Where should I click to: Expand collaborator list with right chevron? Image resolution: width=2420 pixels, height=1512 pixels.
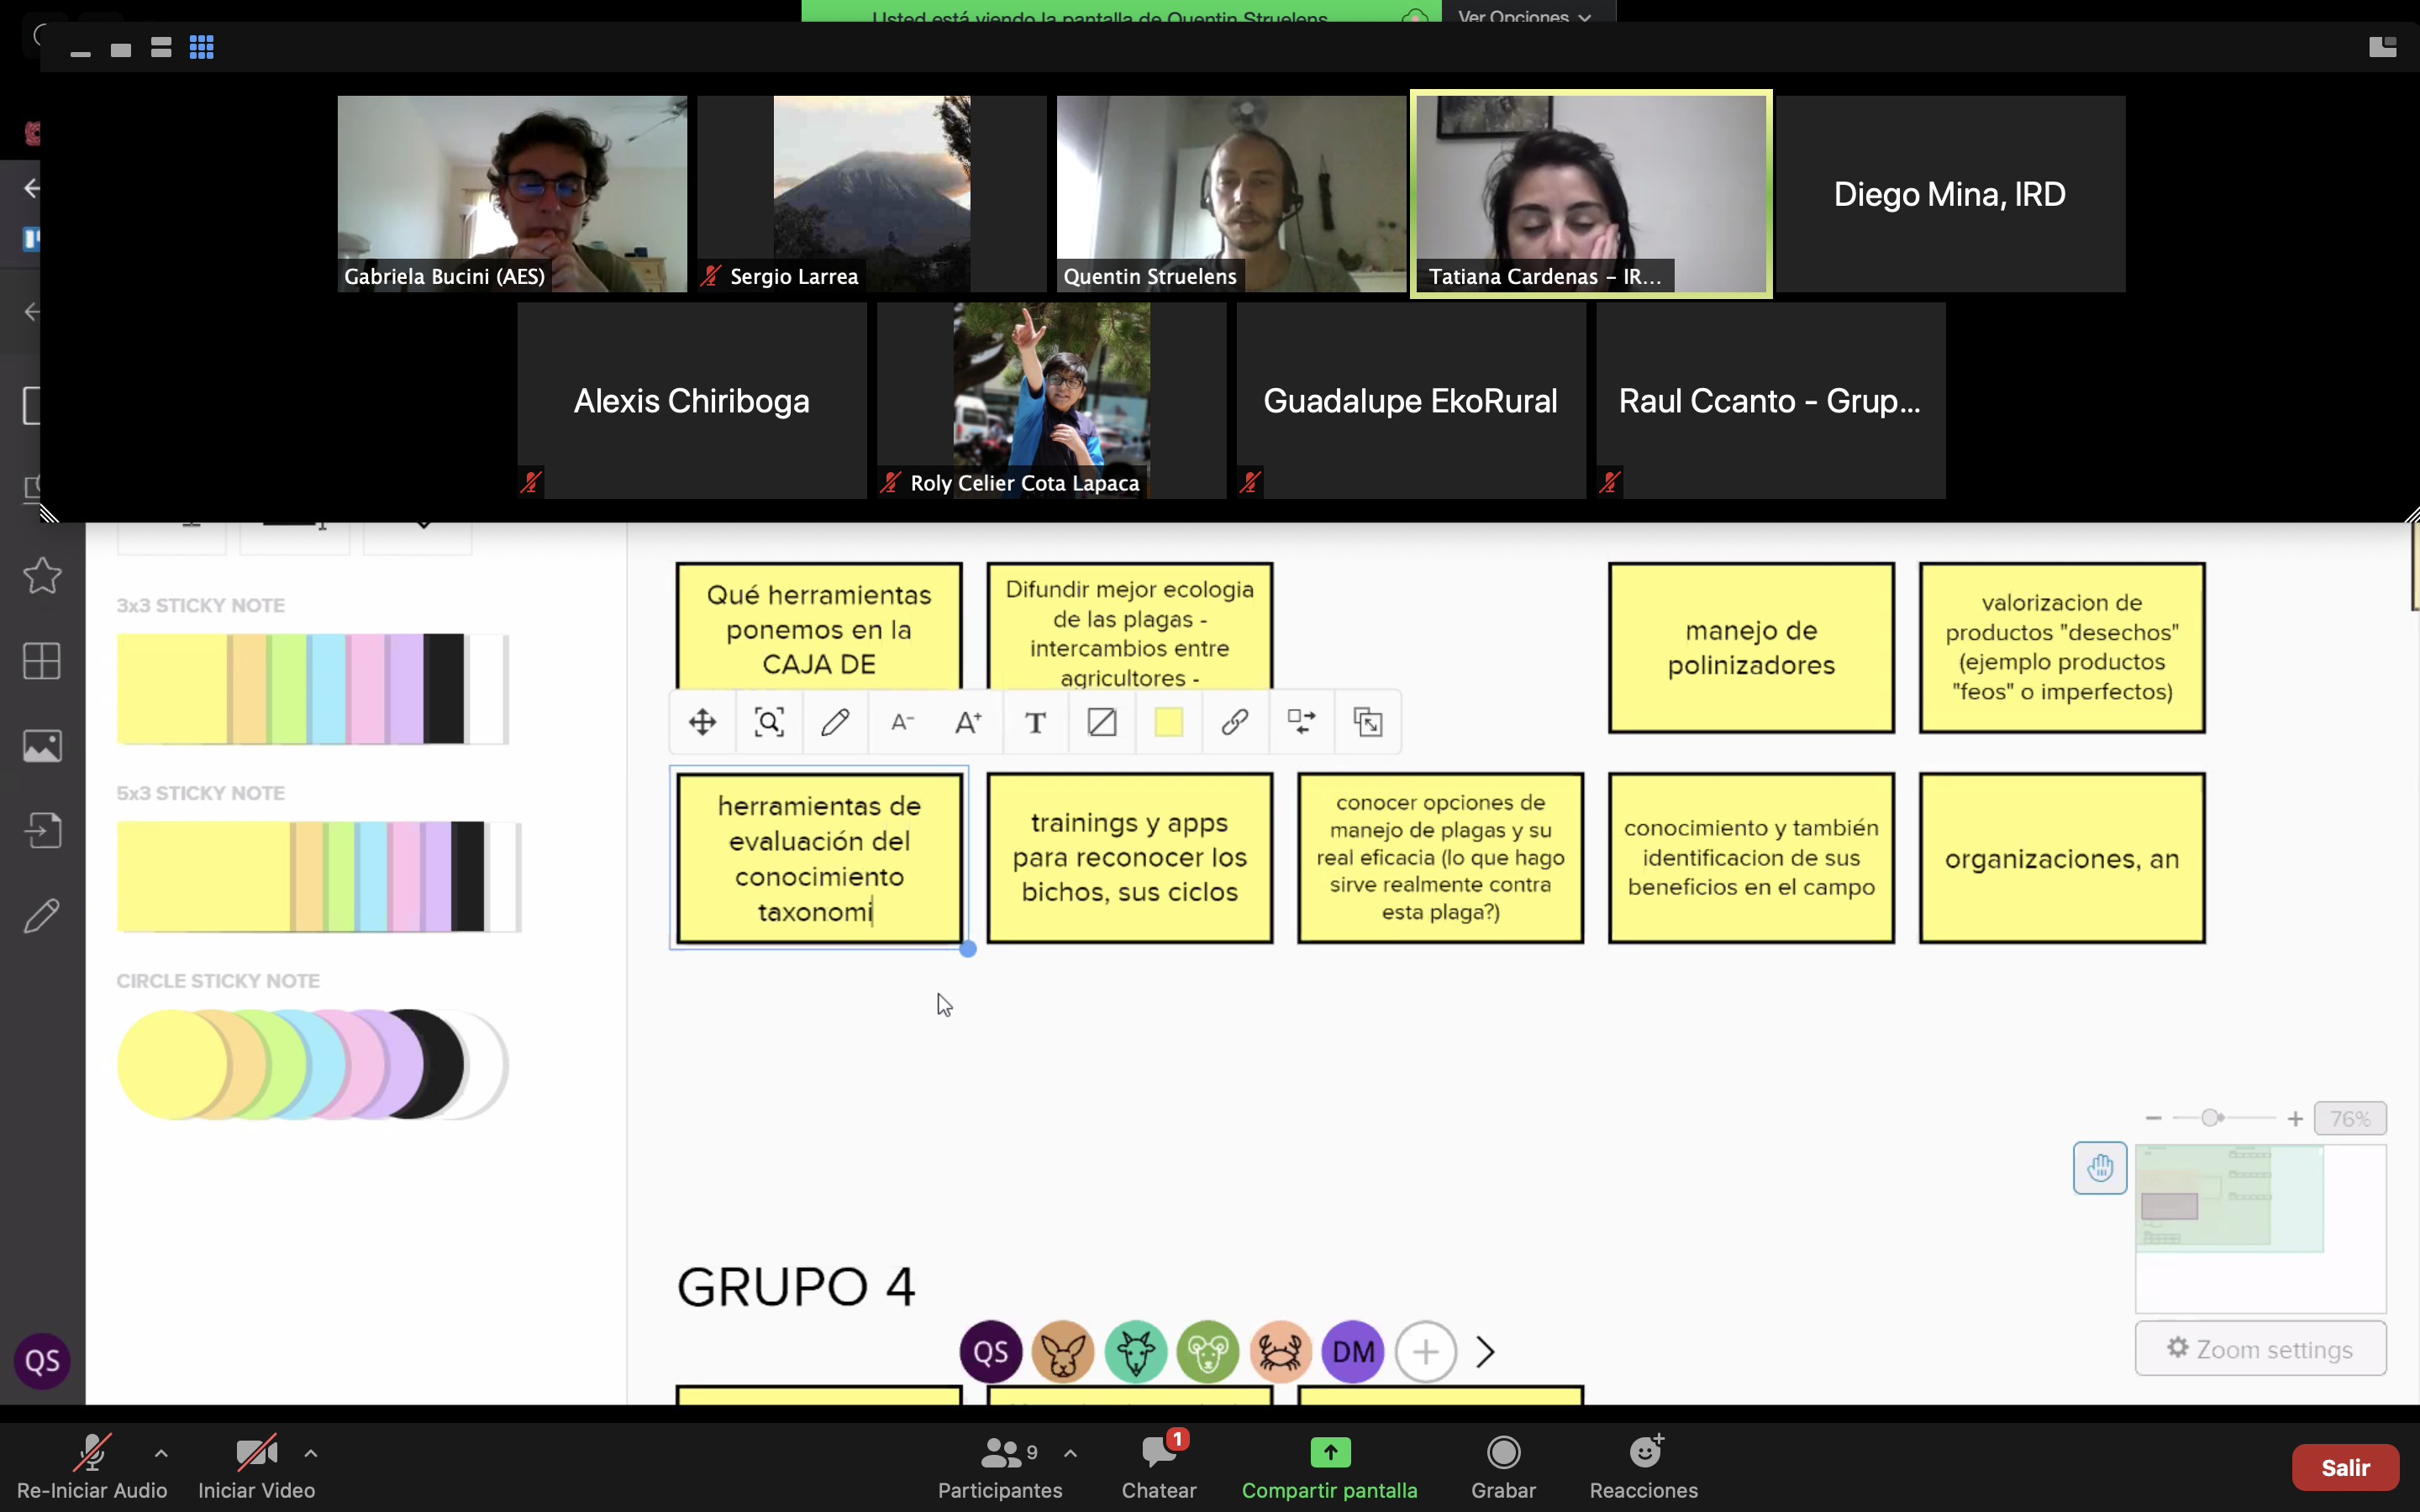tap(1486, 1352)
